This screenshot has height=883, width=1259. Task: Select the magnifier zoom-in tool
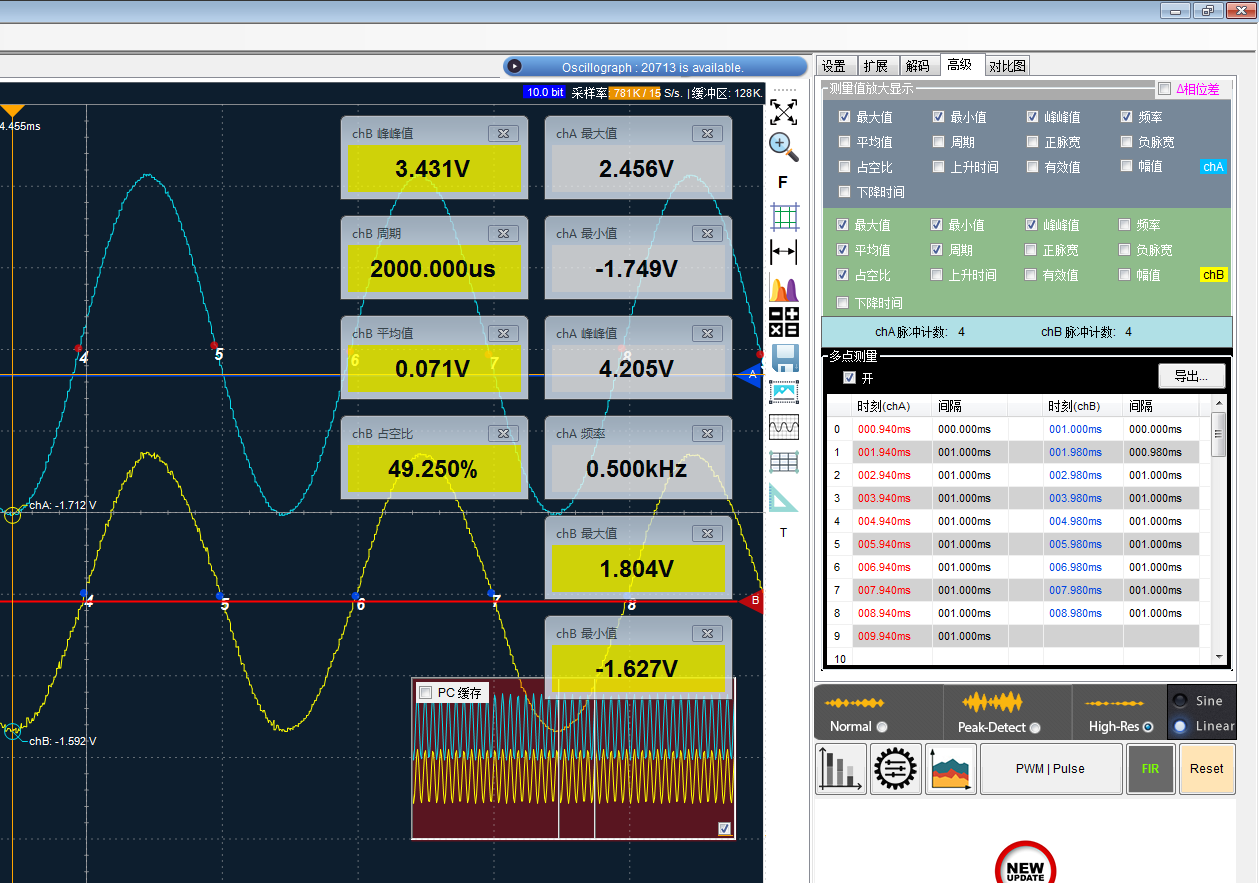[784, 147]
